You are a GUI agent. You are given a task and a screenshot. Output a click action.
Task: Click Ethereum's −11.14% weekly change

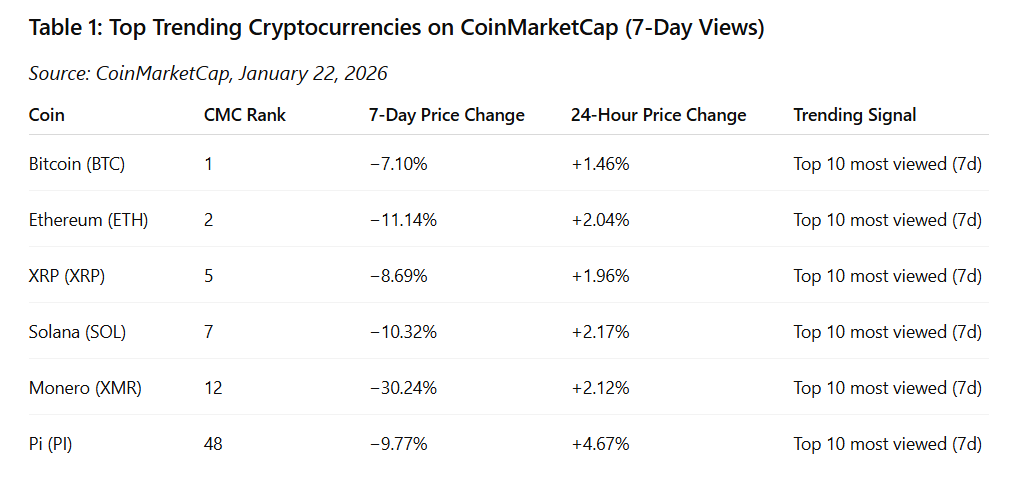(403, 220)
